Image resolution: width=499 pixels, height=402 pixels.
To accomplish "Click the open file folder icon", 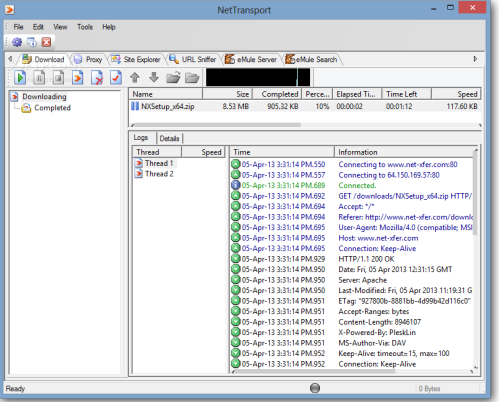I will [173, 78].
